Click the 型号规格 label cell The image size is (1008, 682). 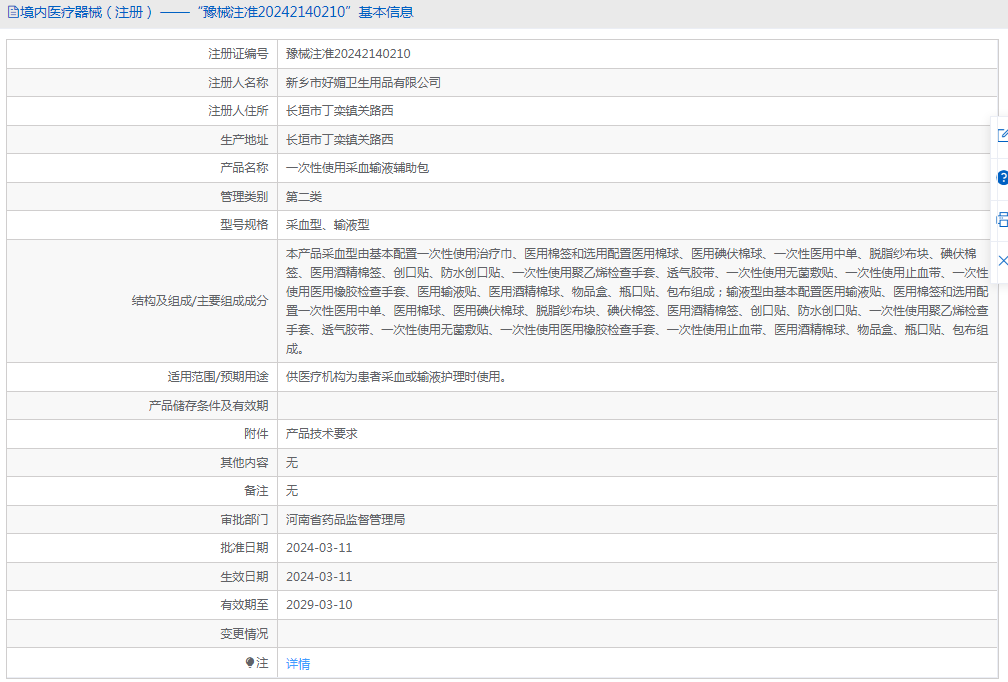142,225
